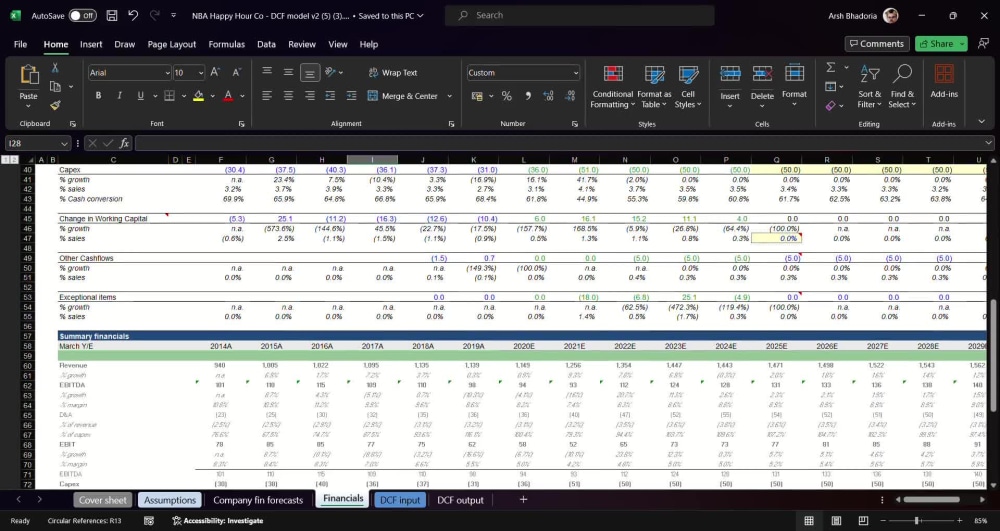Click the Undo arrow icon
Viewport: 1000px width, 531px height.
133,15
